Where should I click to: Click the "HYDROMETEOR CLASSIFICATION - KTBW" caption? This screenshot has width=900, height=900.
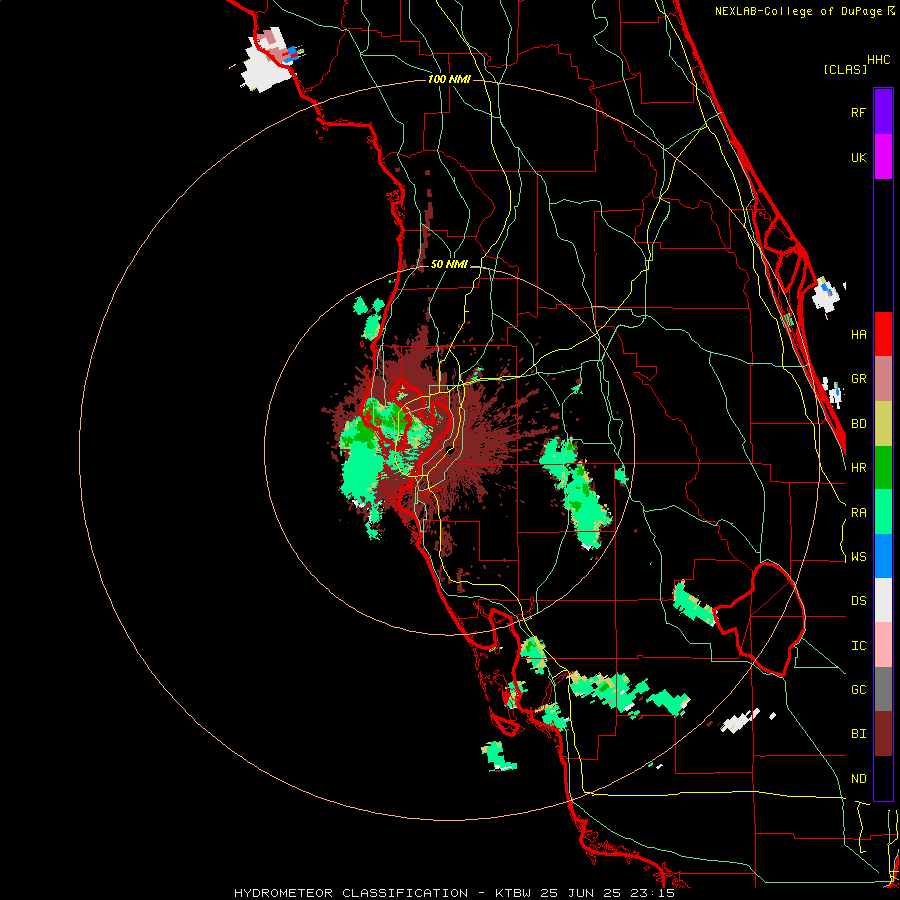tap(383, 893)
